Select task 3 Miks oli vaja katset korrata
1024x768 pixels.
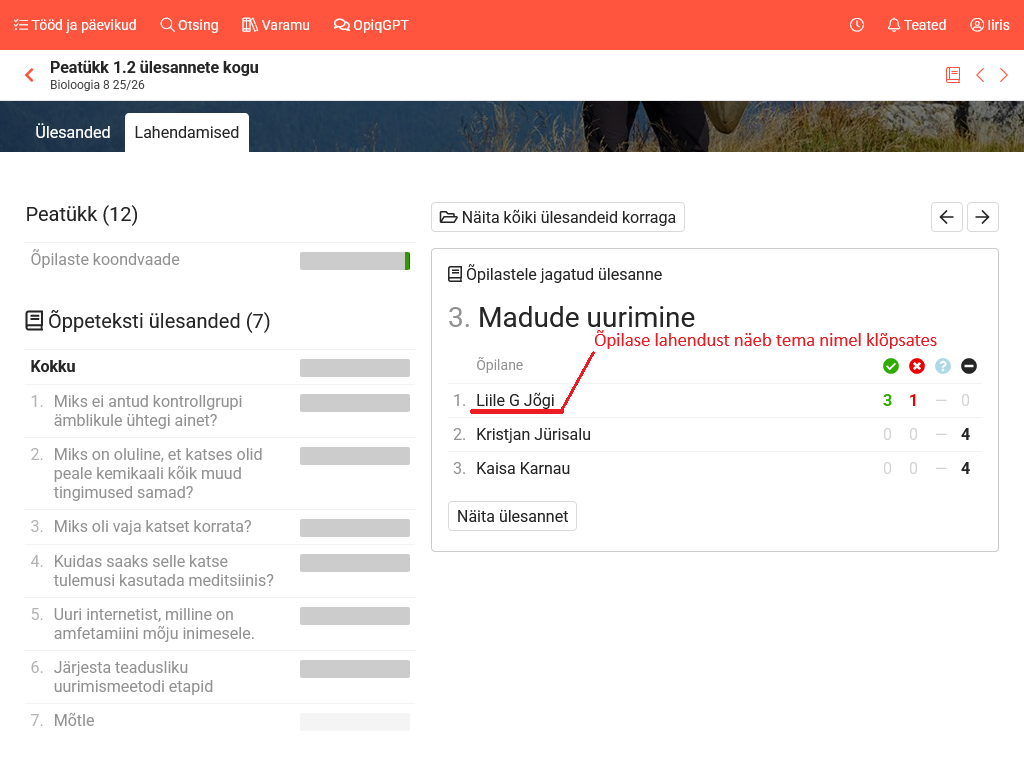coord(152,527)
